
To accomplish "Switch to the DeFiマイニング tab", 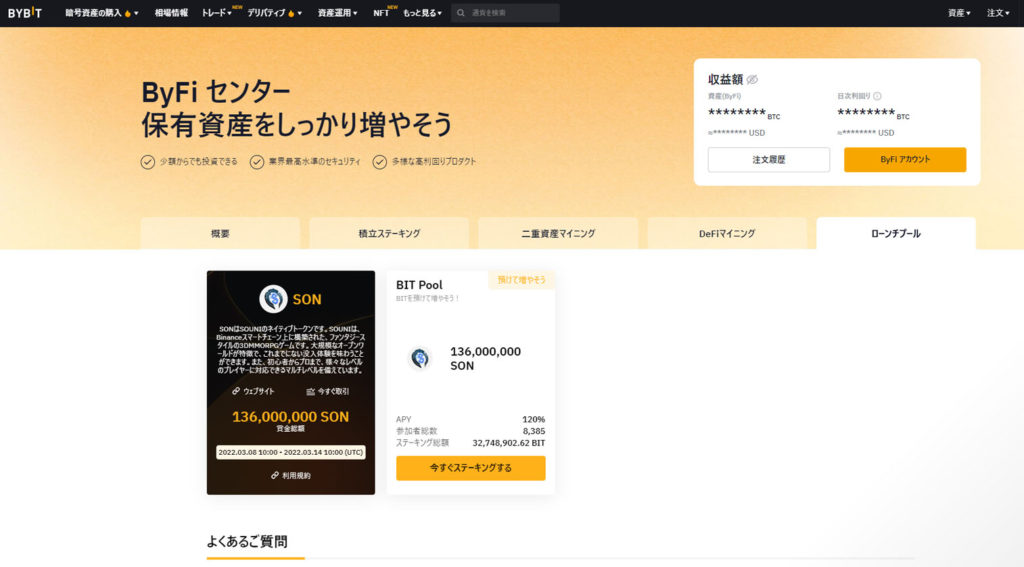I will [727, 233].
